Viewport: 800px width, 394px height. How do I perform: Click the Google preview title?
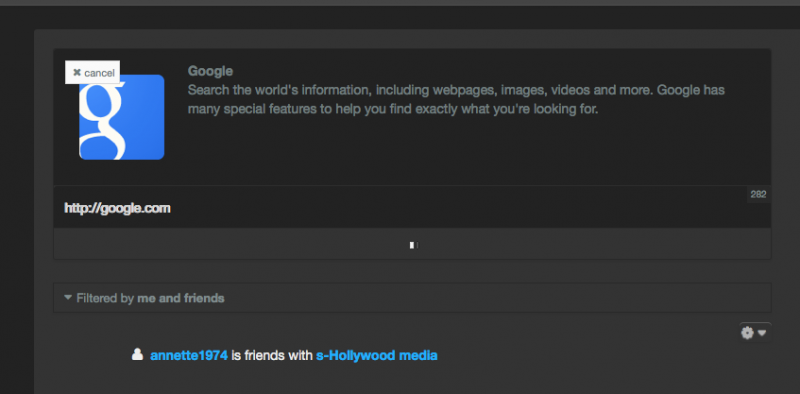210,71
